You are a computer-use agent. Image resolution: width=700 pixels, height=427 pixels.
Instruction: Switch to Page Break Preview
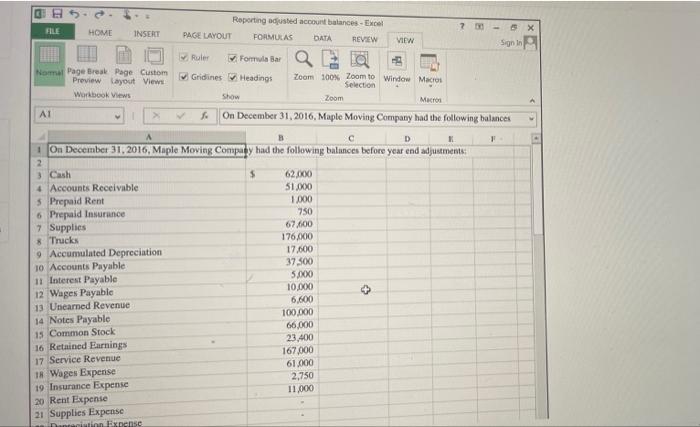tap(87, 65)
